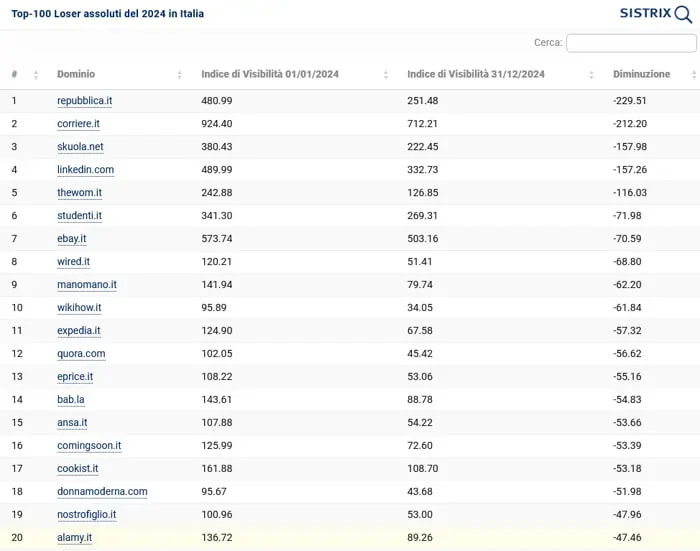The height and width of the screenshot is (551, 700).
Task: Open the linkedin.com link
Action: pos(85,170)
